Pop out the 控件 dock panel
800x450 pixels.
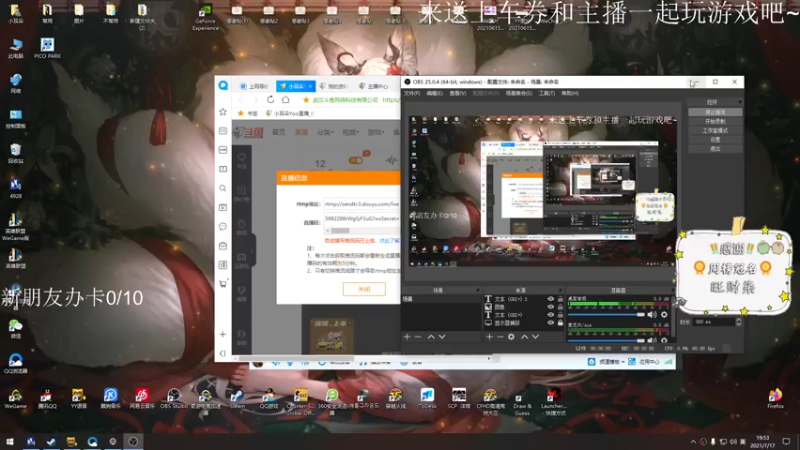pos(740,102)
